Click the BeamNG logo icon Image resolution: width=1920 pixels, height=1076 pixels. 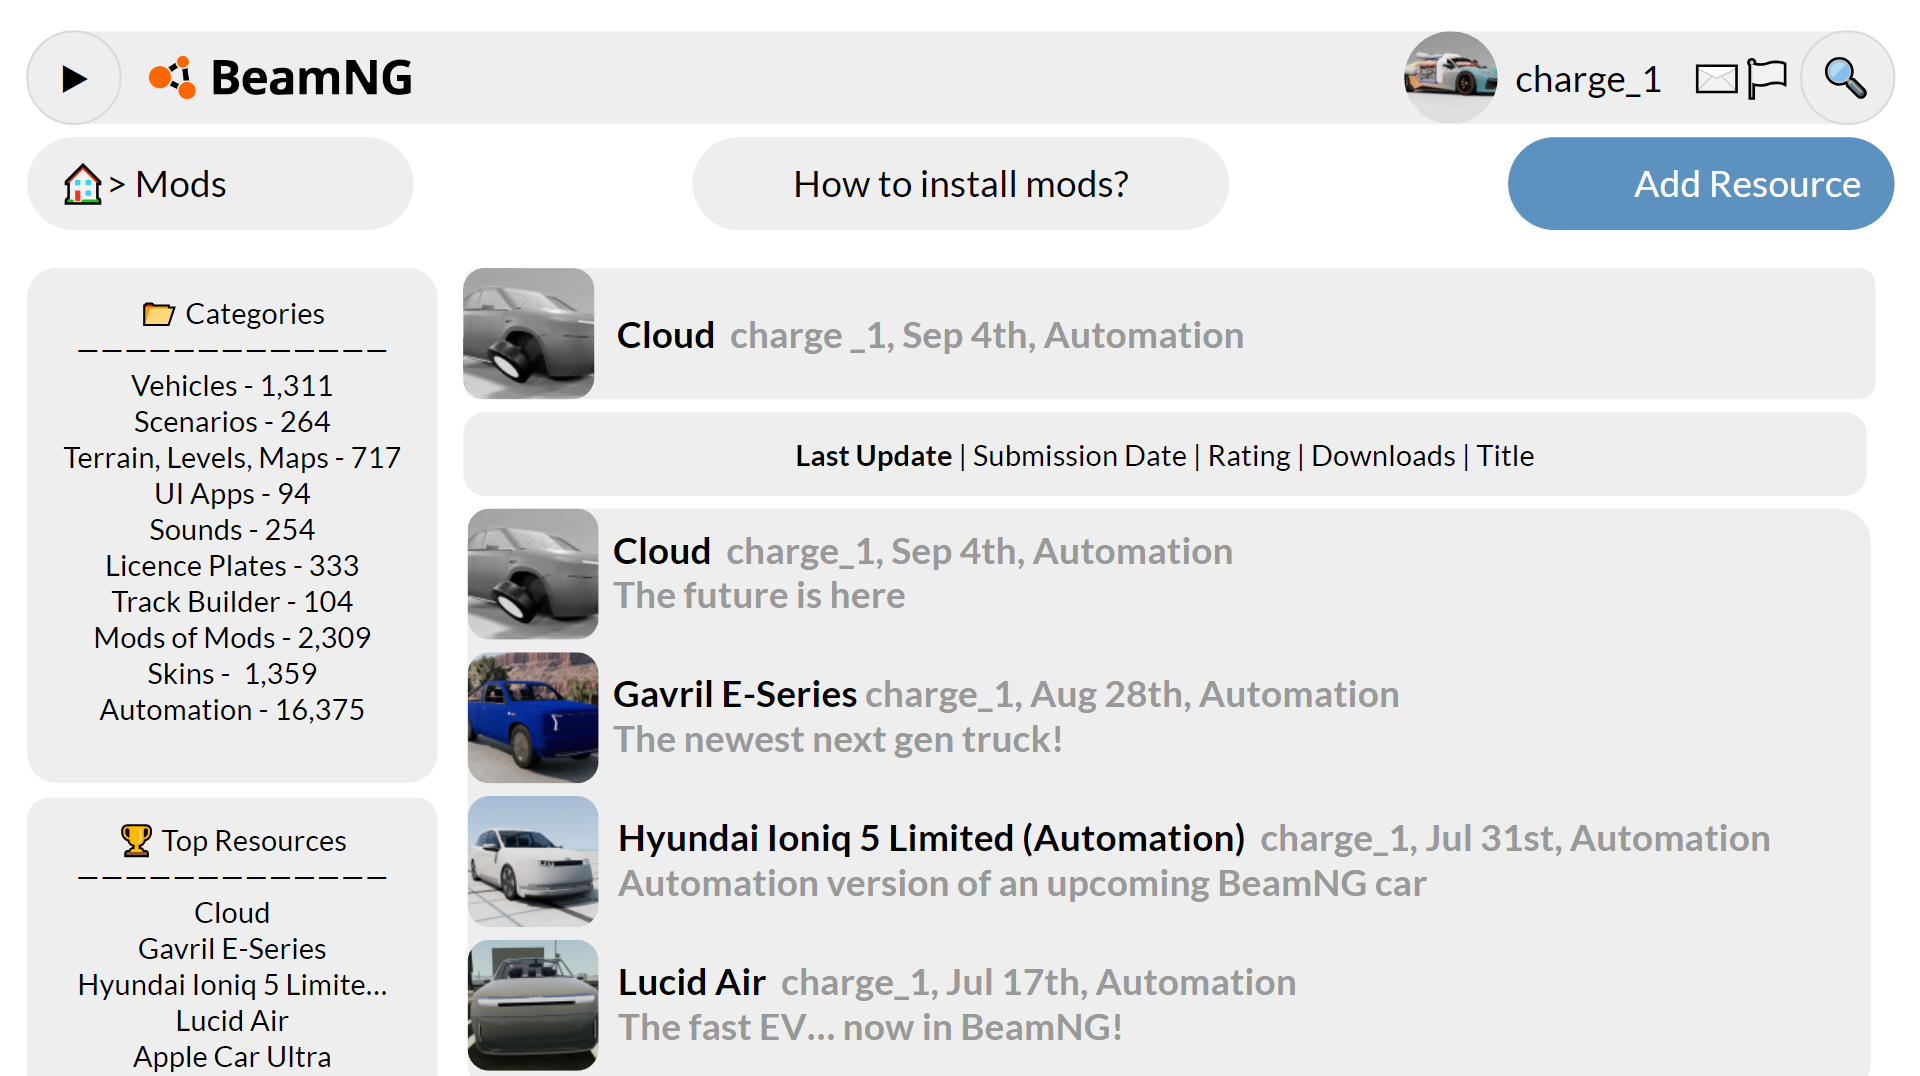[172, 78]
